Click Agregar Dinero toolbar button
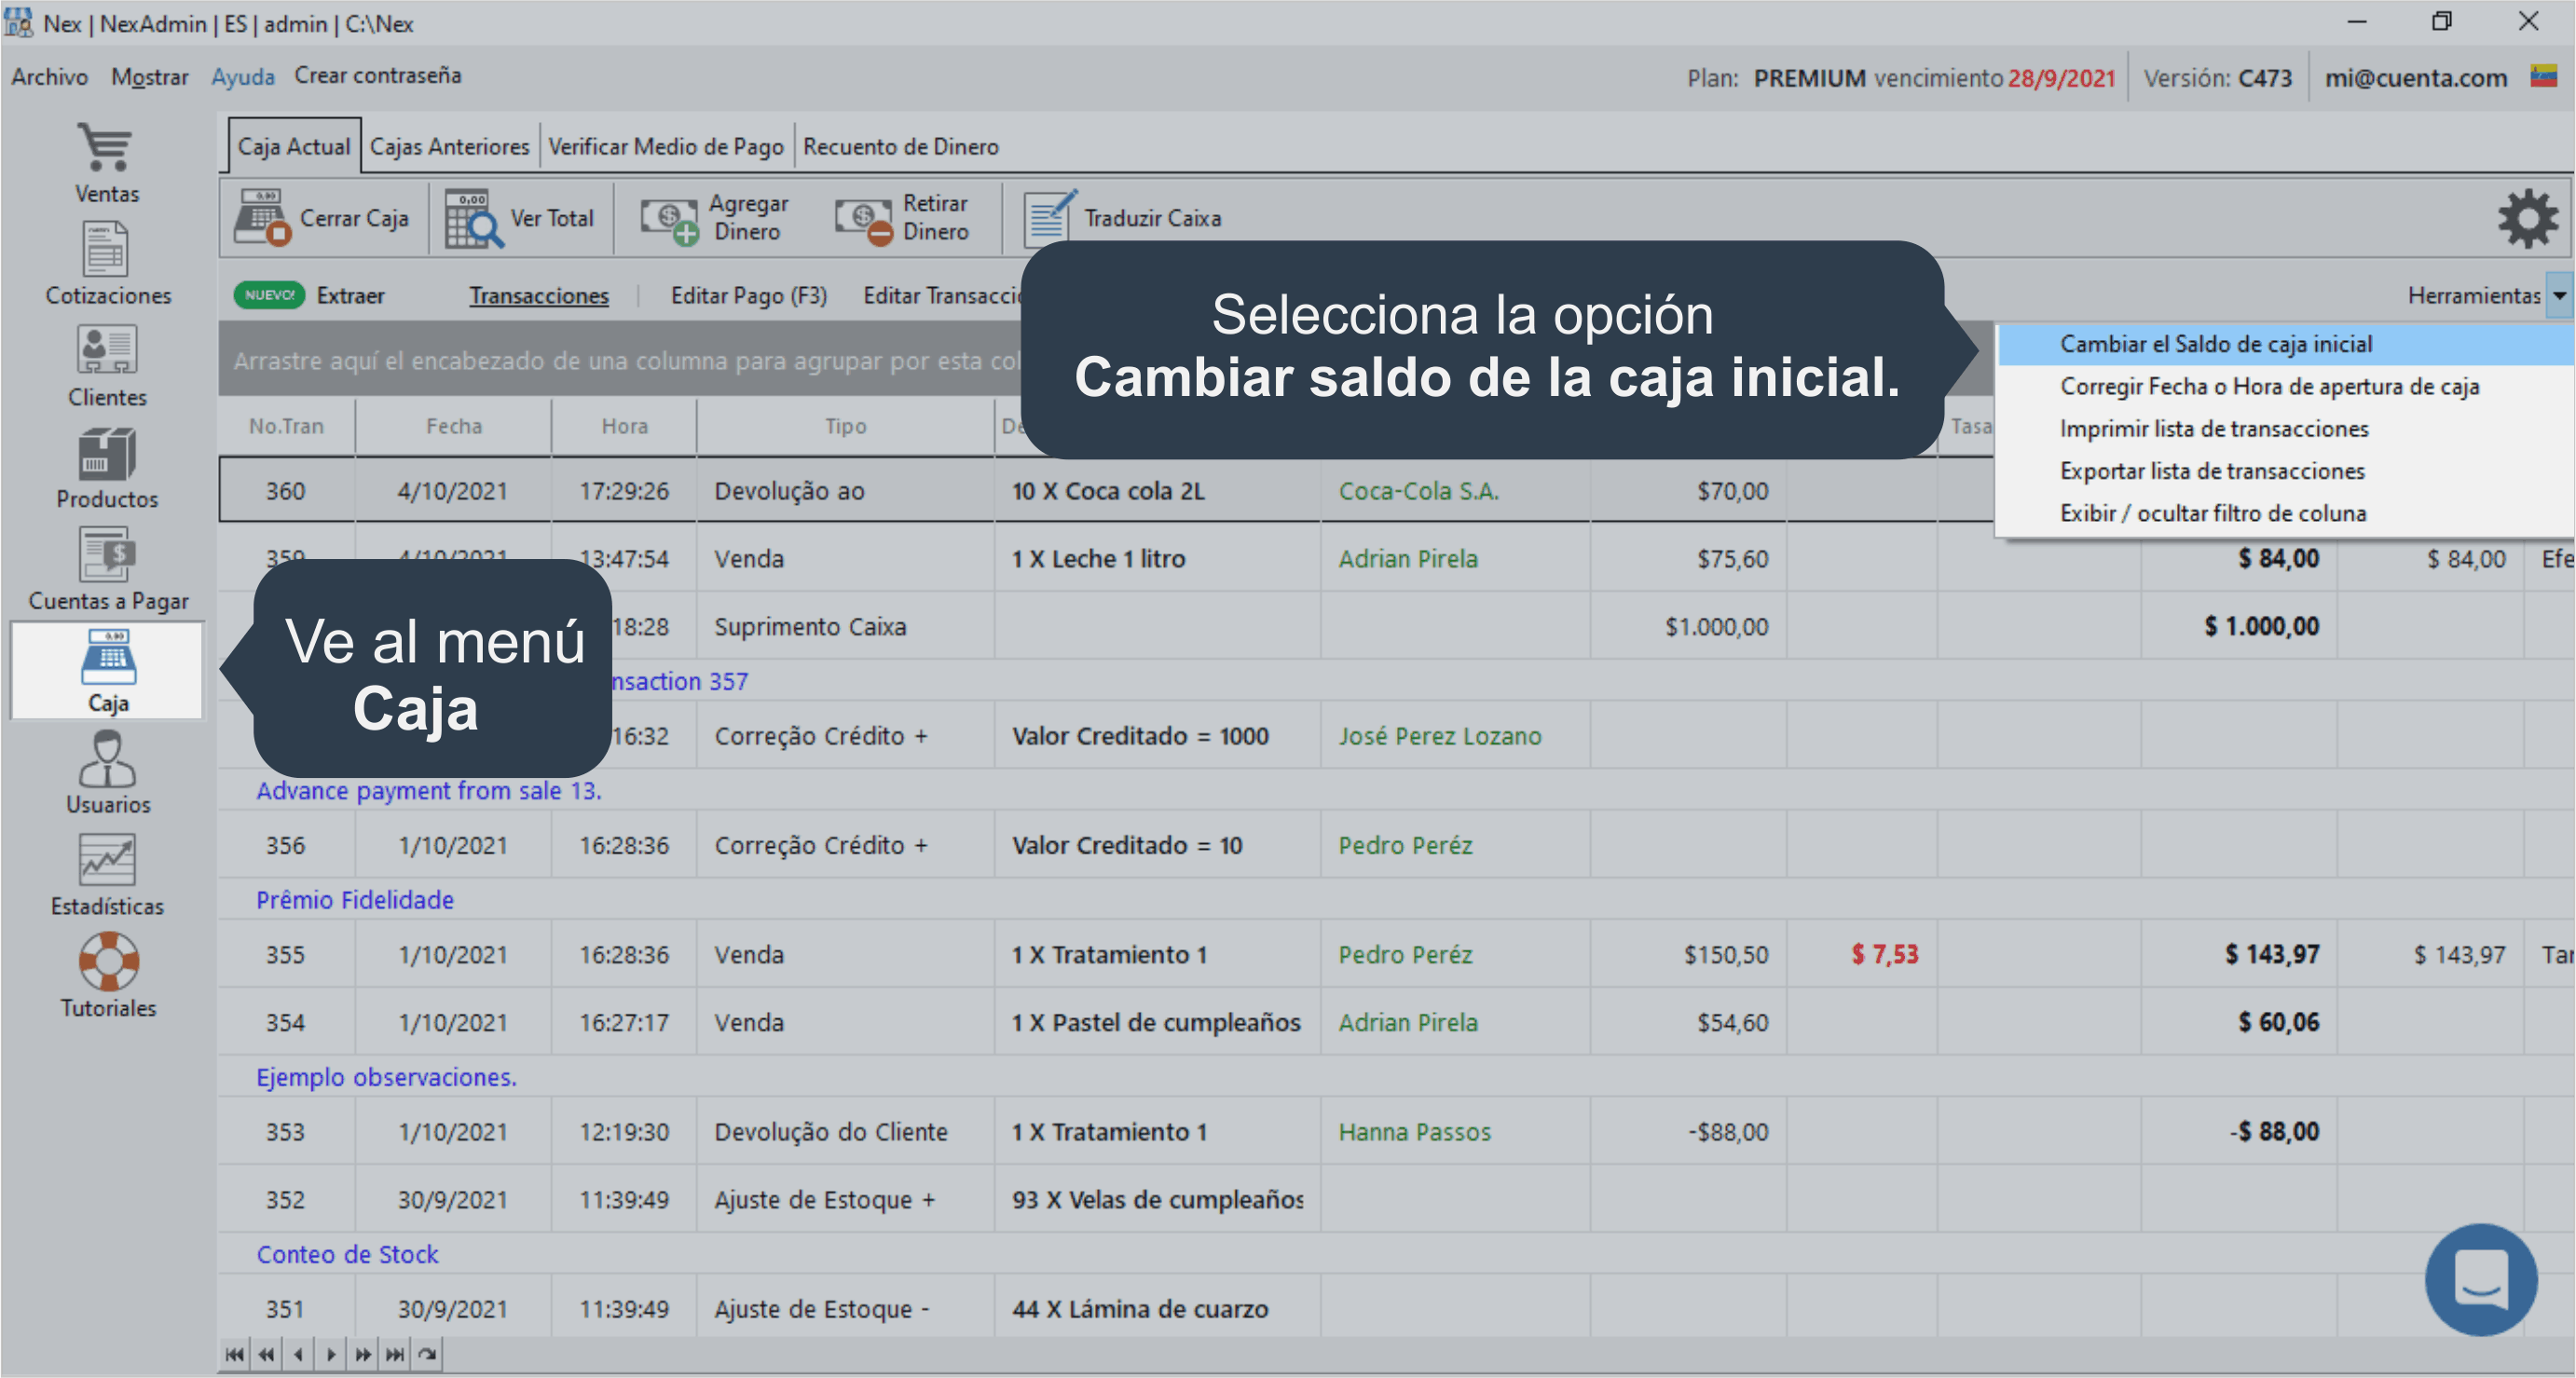Image resolution: width=2576 pixels, height=1378 pixels. (x=715, y=218)
